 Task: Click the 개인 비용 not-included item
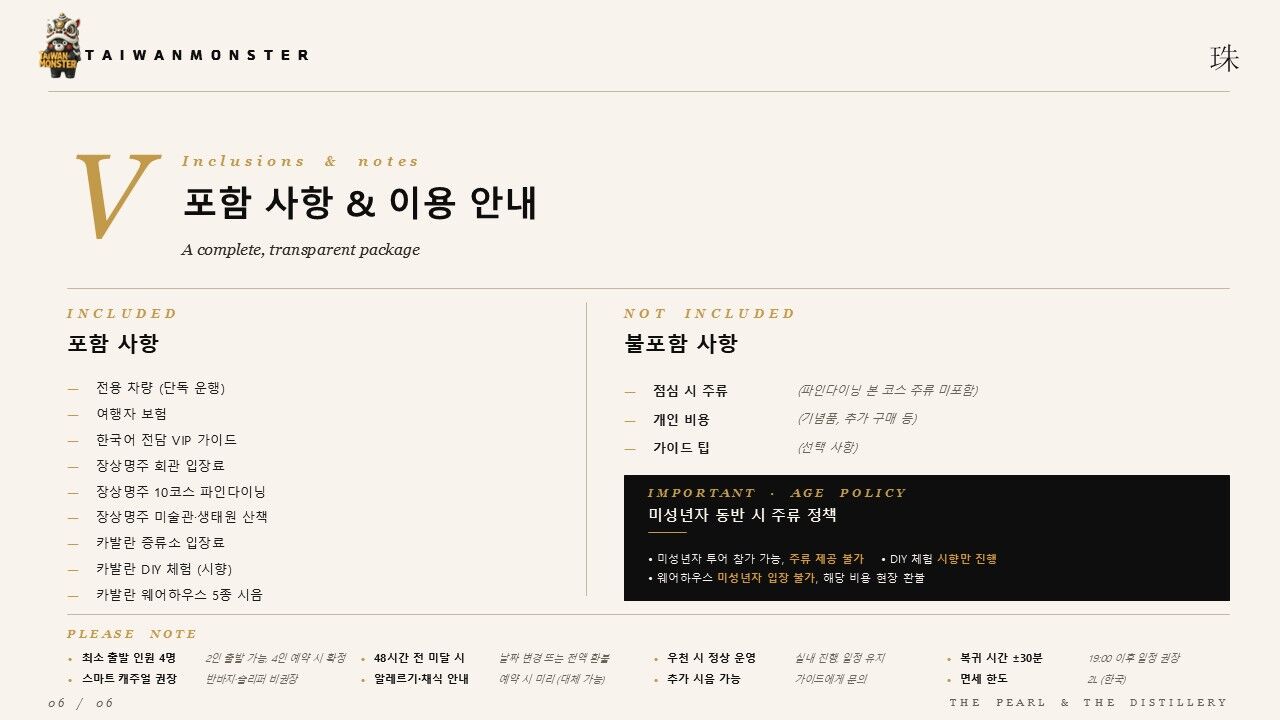point(681,420)
